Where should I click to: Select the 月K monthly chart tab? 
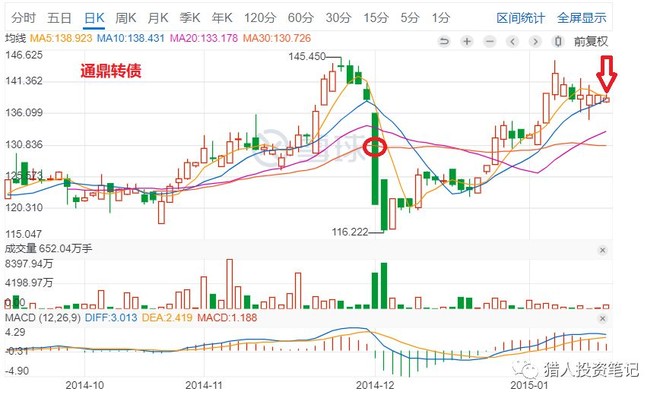coord(158,18)
